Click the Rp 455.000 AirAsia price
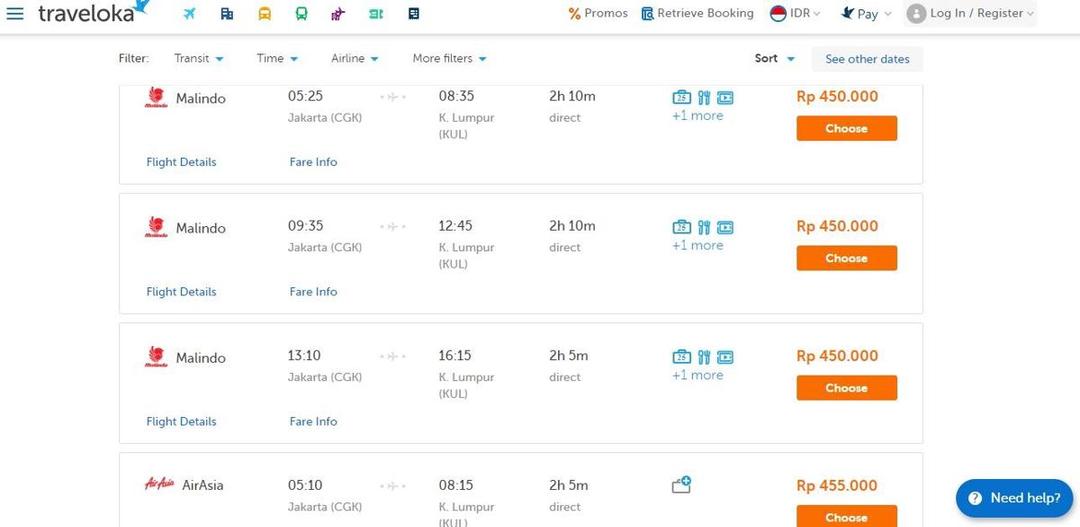 pyautogui.click(x=837, y=486)
